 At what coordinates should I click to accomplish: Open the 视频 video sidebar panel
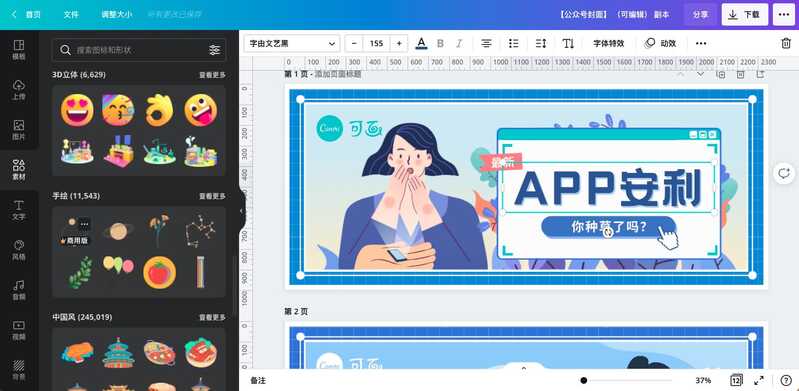(x=19, y=330)
